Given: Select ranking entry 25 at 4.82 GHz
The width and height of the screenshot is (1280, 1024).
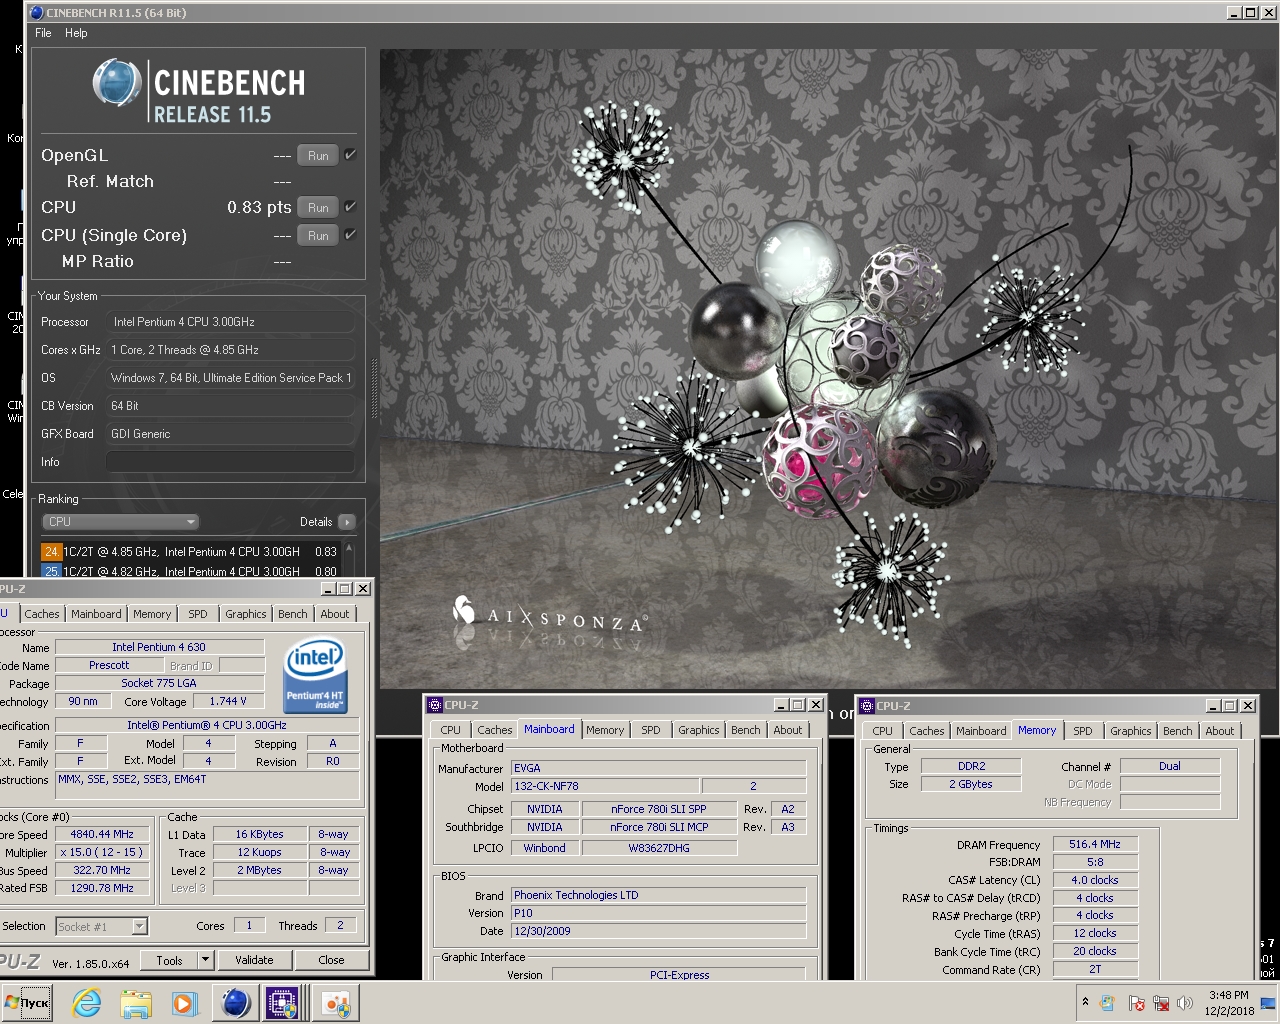Looking at the screenshot, I should click(x=190, y=572).
